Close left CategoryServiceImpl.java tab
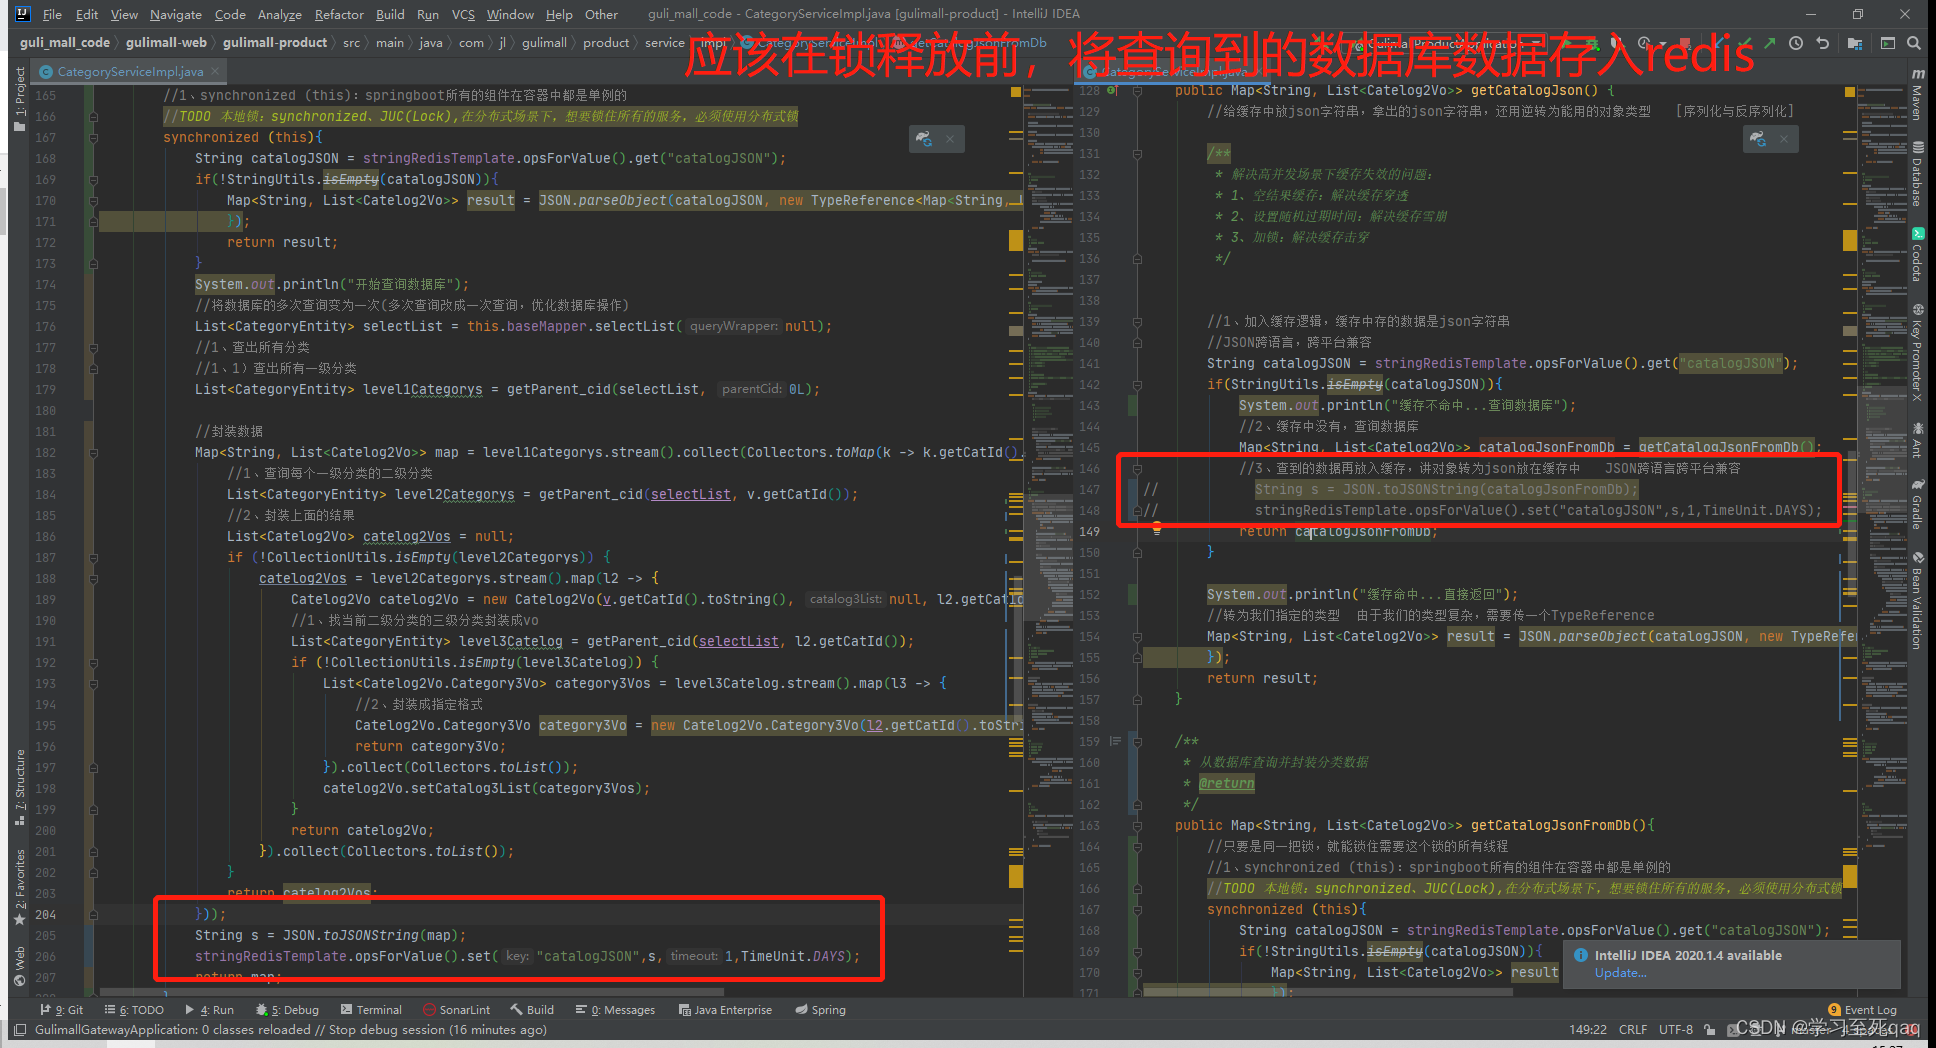The height and width of the screenshot is (1048, 1936). point(214,71)
